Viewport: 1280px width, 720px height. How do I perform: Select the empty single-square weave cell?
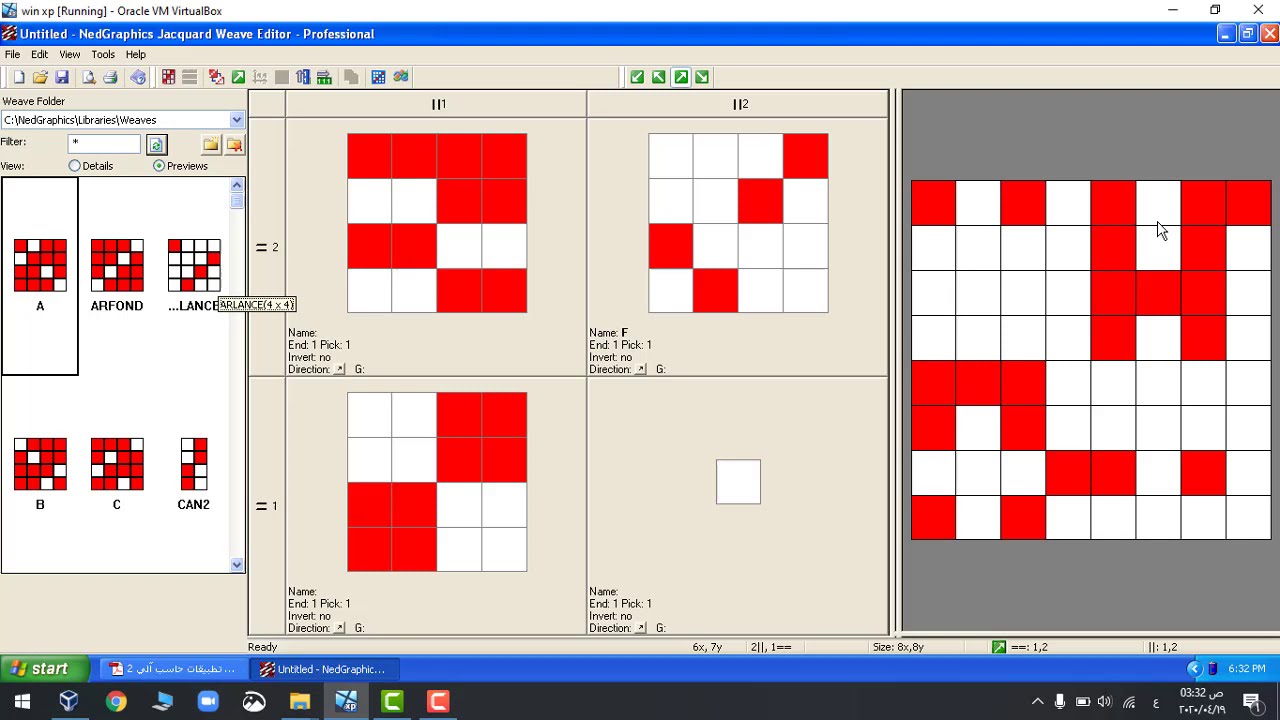(738, 482)
